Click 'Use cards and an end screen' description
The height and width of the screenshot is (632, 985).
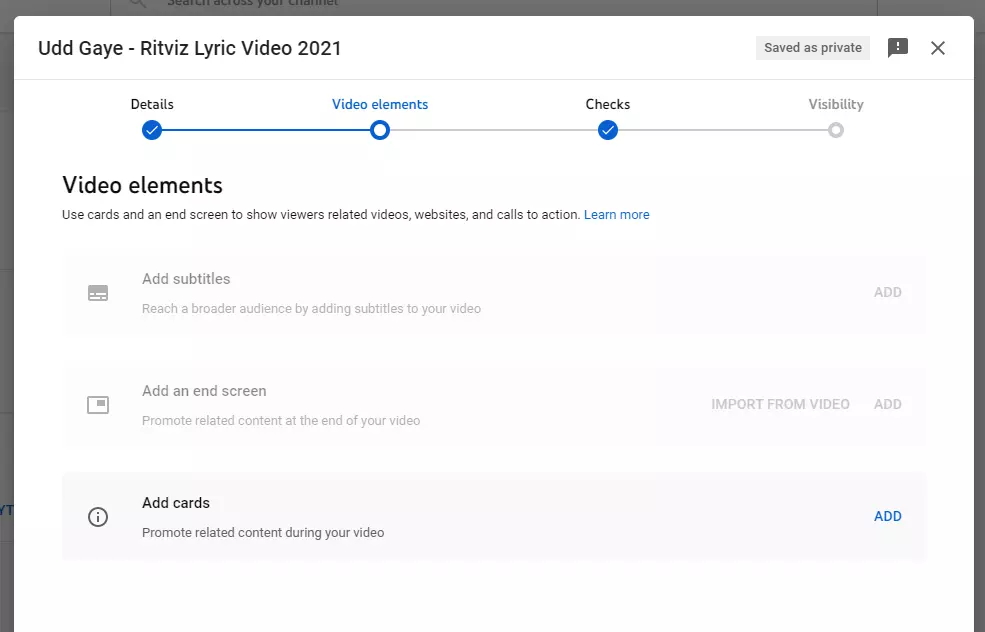pos(321,215)
